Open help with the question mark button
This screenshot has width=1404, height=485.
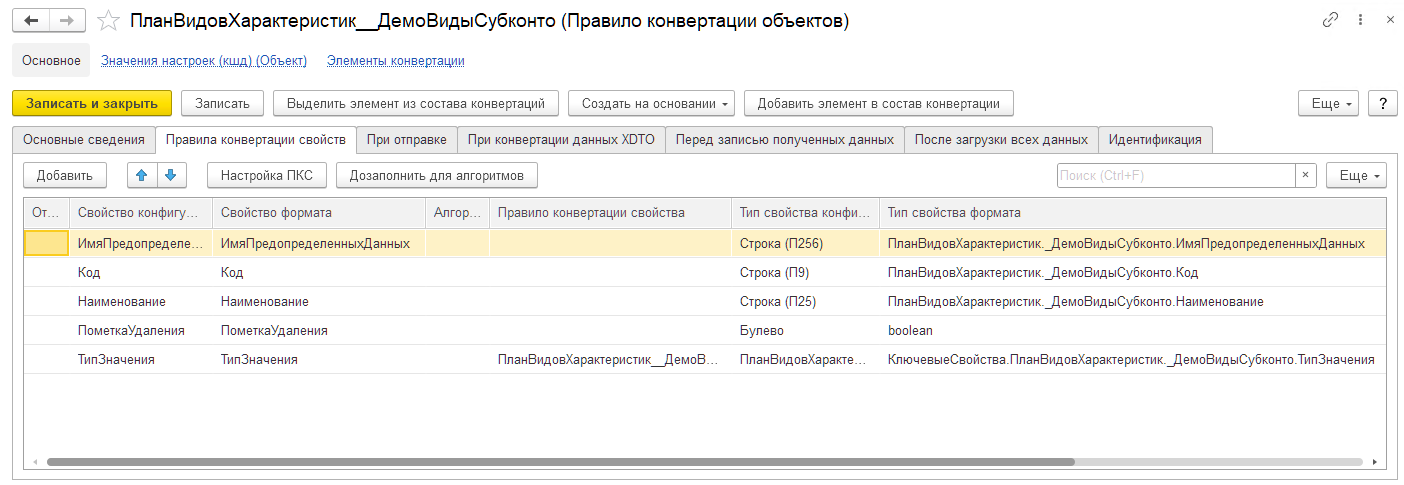[1382, 103]
